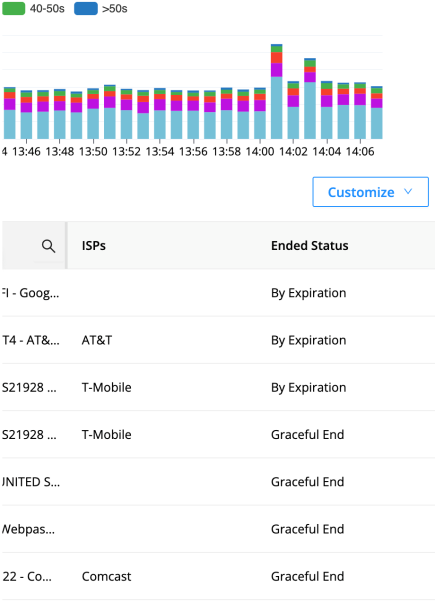Click the tallest chart bar at 14:01
Image resolution: width=435 pixels, height=602 pixels.
pyautogui.click(x=276, y=91)
